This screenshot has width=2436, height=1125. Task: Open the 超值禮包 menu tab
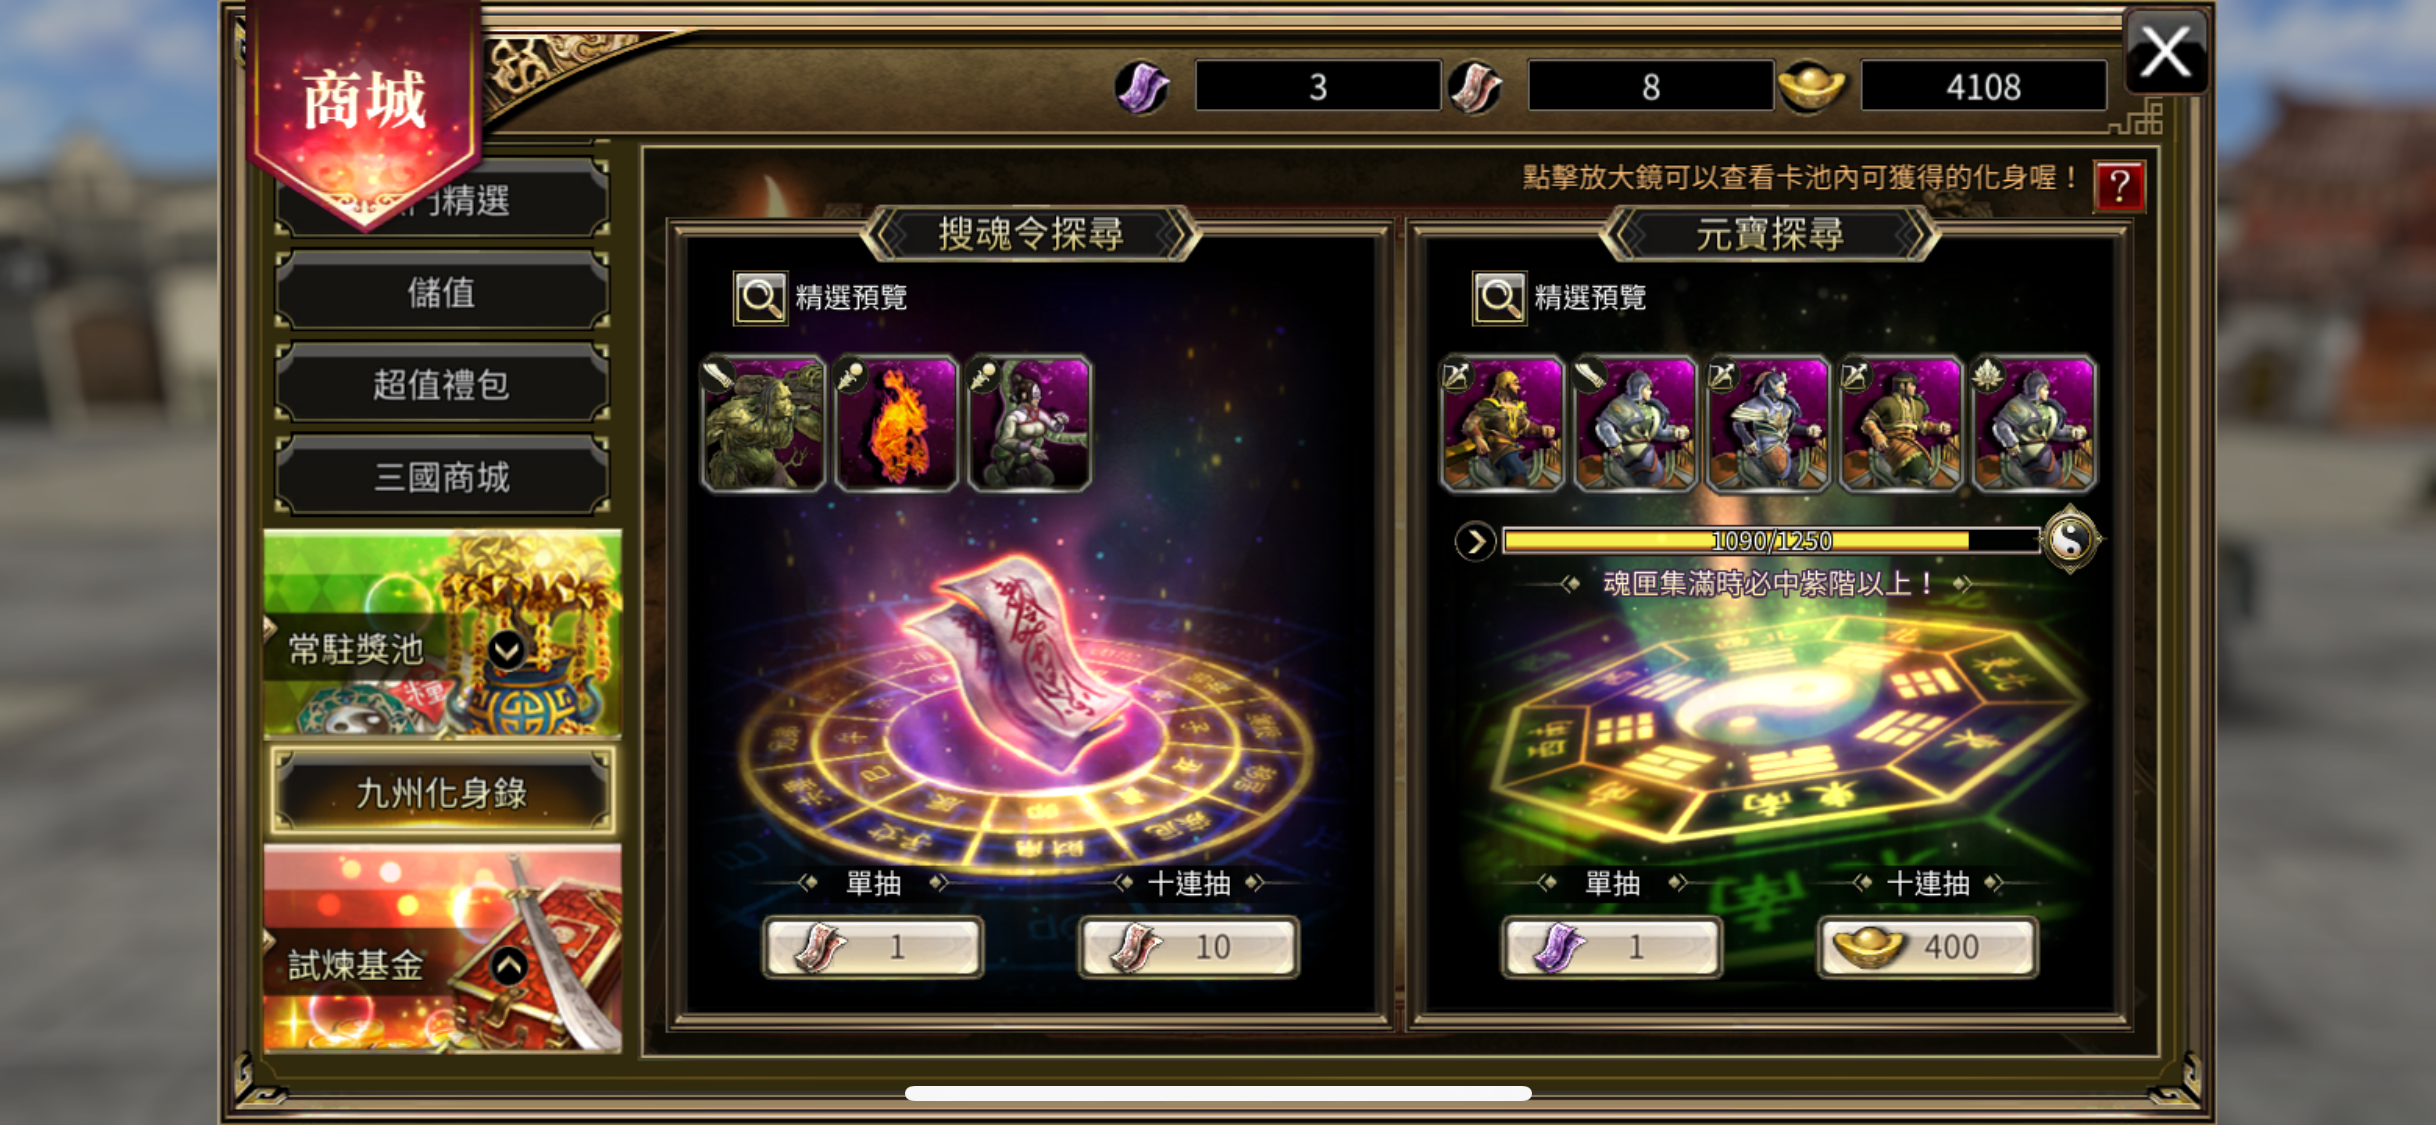coord(441,385)
